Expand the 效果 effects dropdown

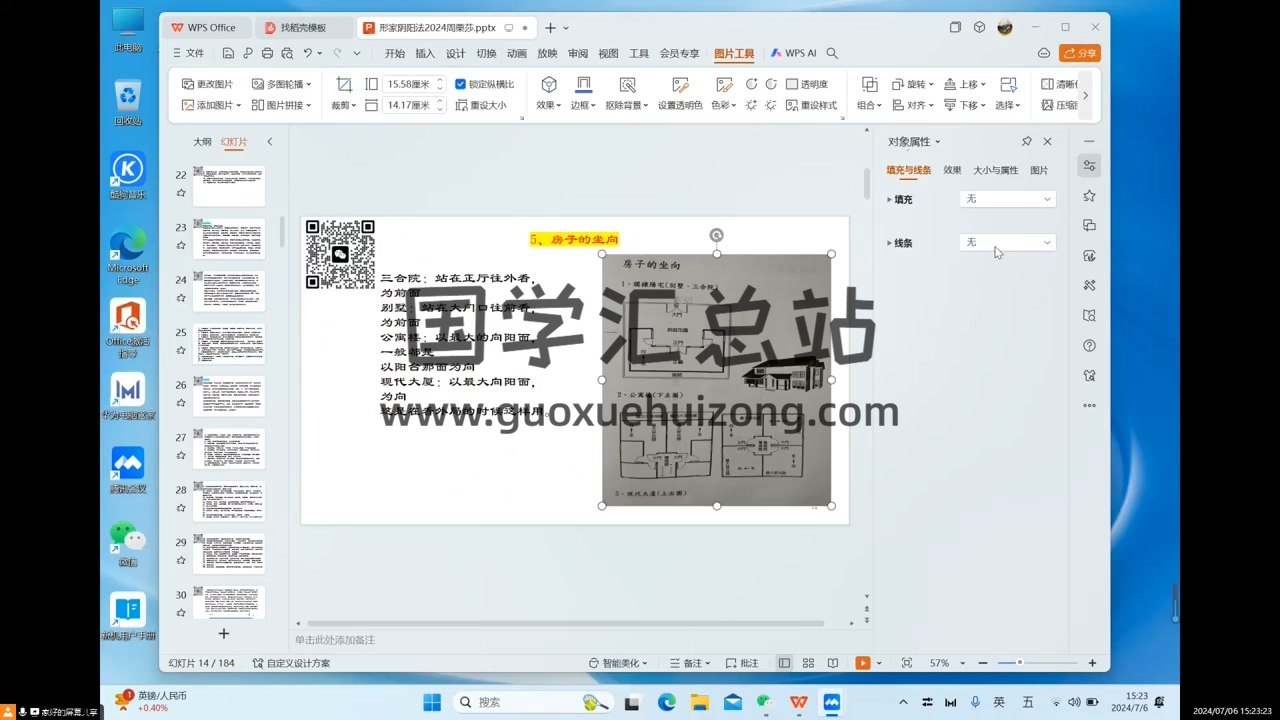click(548, 105)
